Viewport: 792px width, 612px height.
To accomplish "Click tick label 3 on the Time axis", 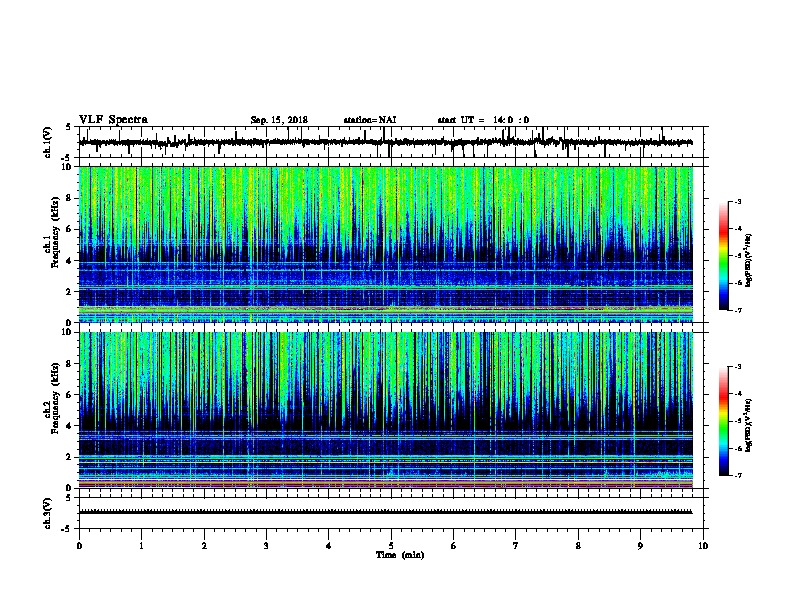I will pos(266,545).
